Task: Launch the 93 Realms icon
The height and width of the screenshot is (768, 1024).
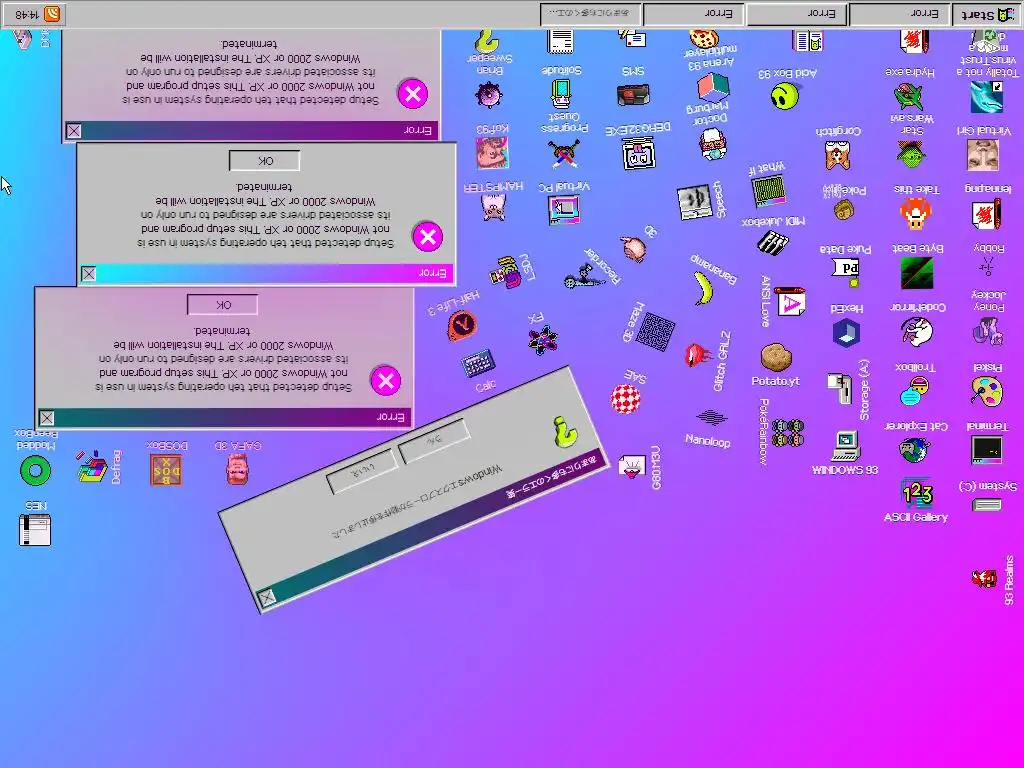Action: click(x=984, y=579)
